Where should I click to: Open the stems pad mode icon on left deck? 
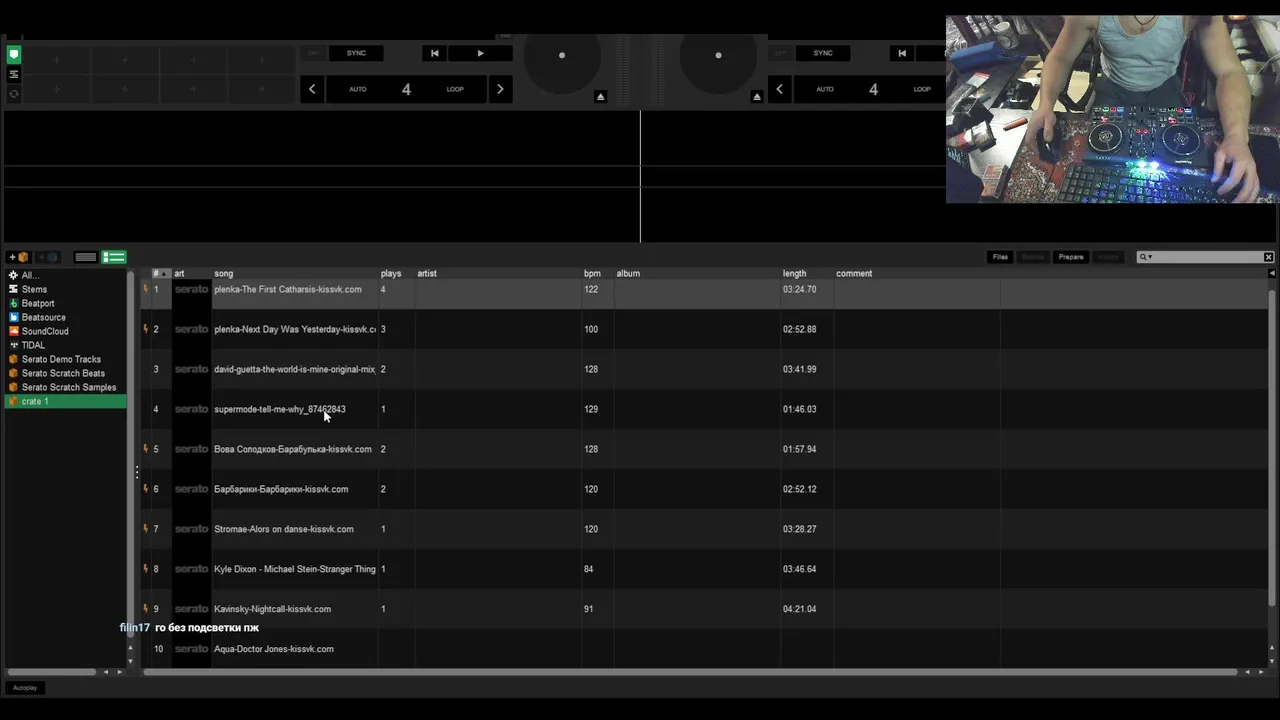click(14, 74)
